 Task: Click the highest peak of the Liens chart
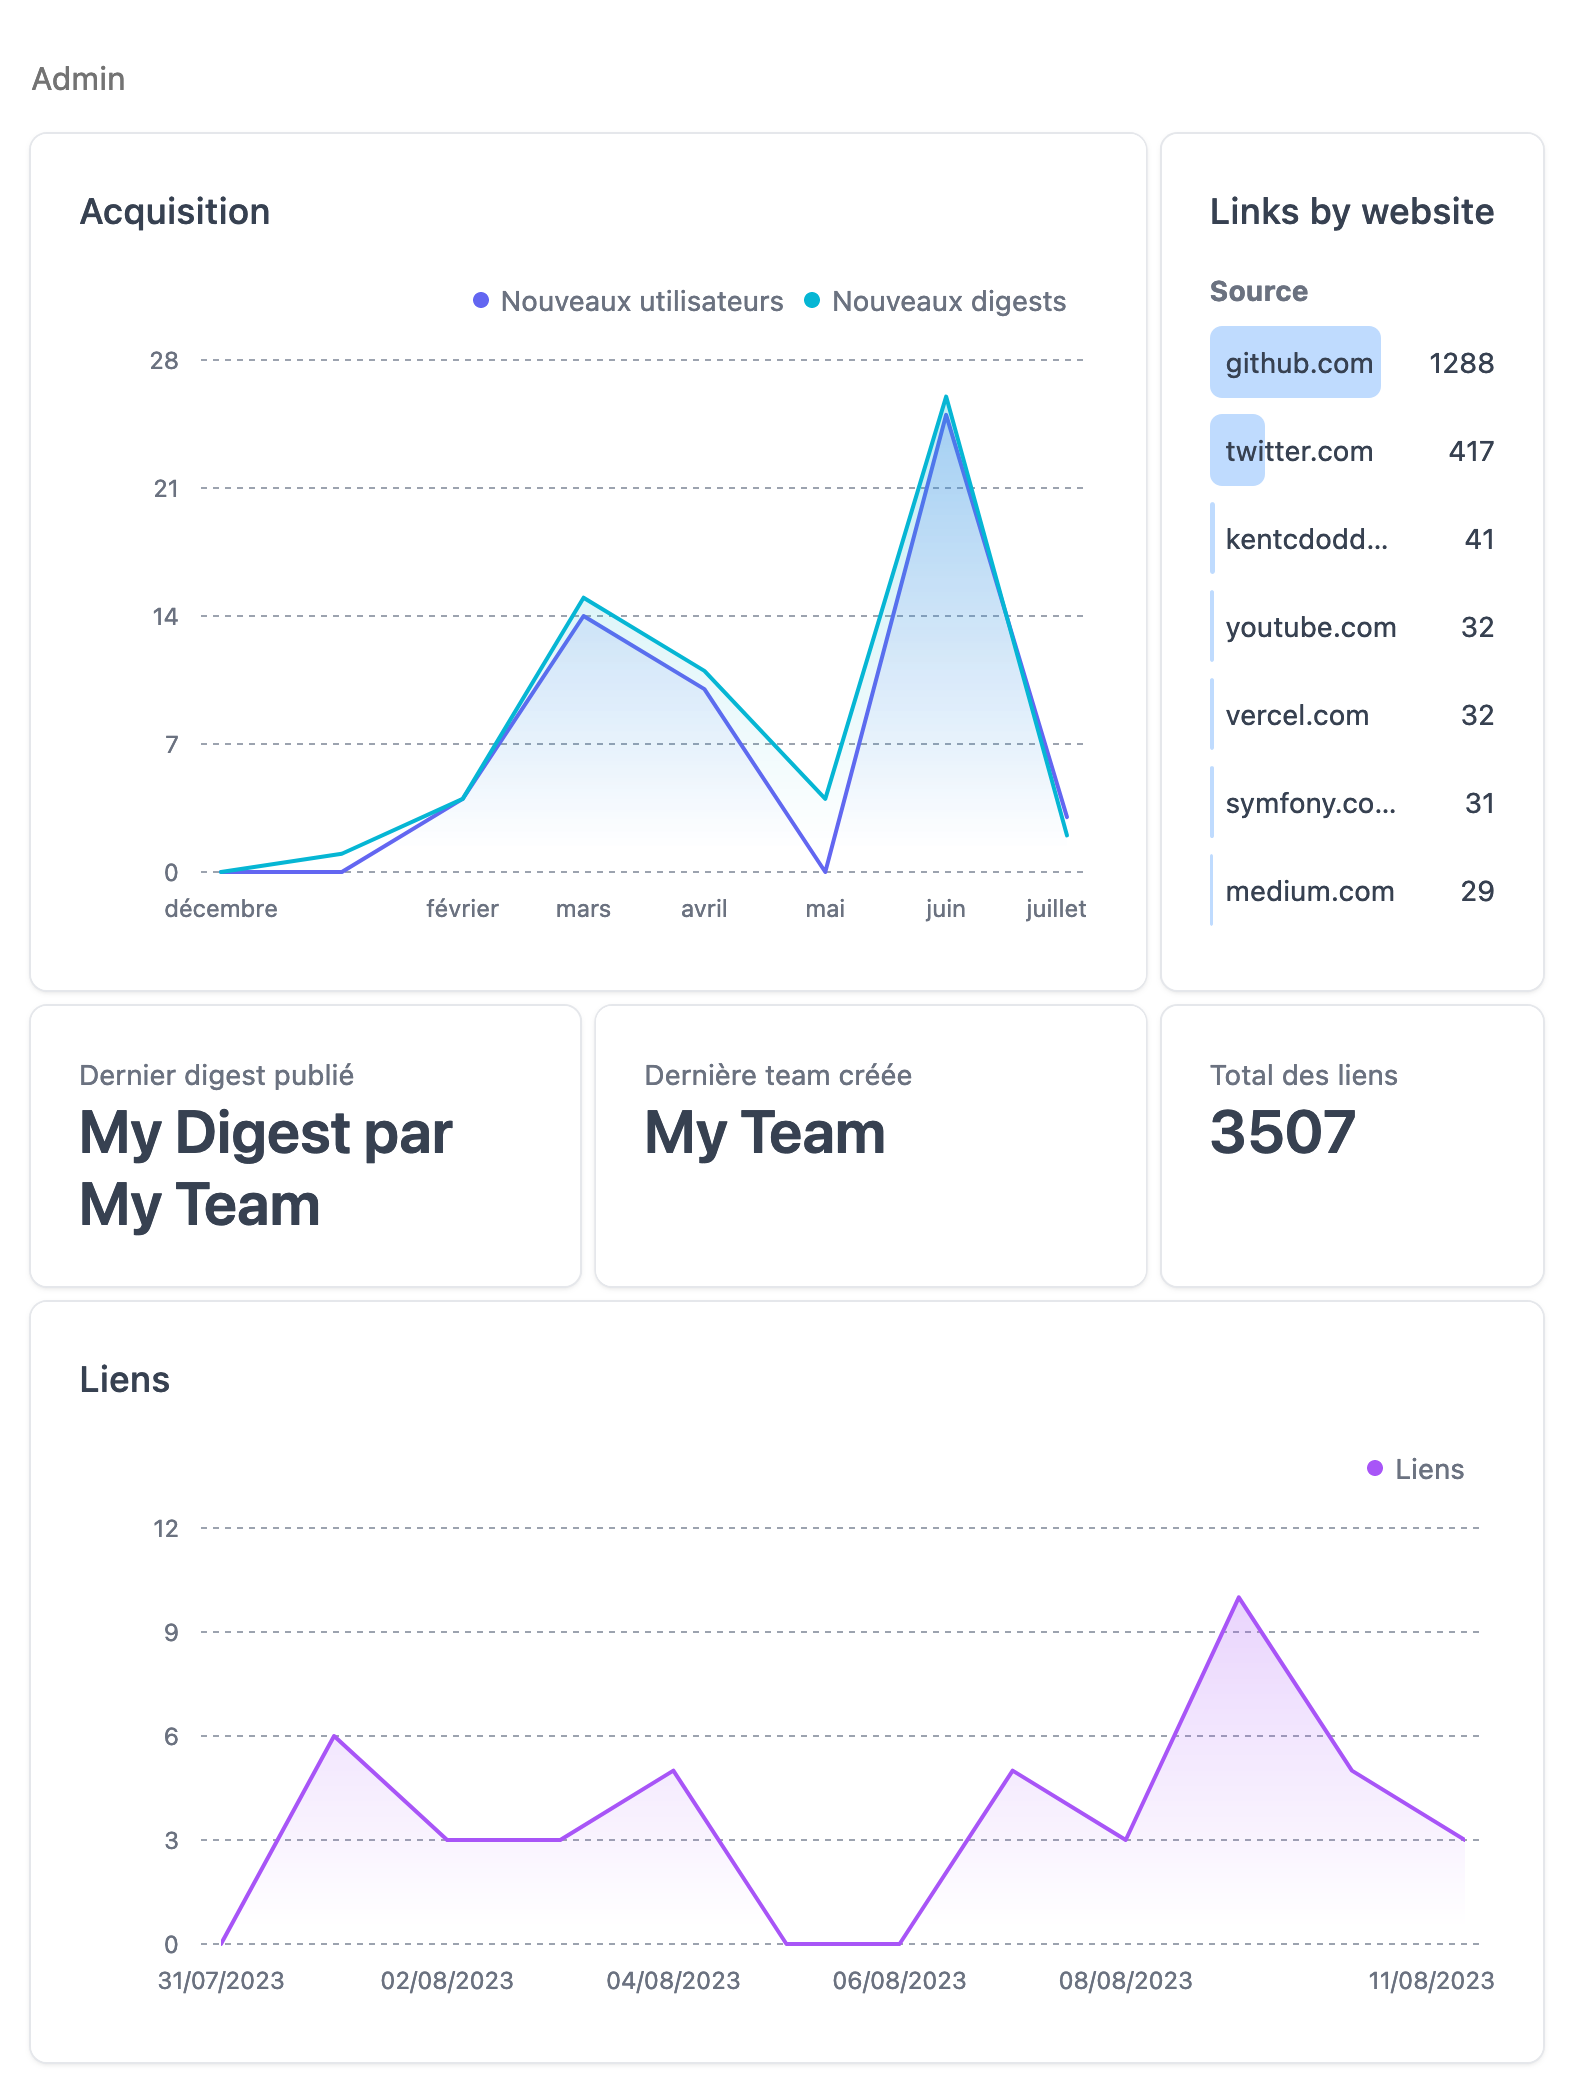(1239, 1598)
